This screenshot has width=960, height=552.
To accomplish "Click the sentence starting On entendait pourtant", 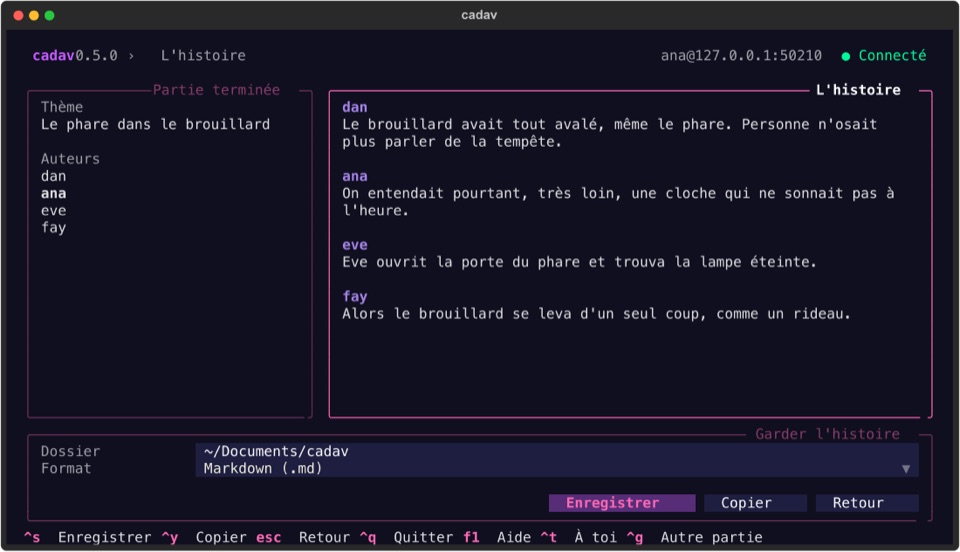I will tap(618, 202).
